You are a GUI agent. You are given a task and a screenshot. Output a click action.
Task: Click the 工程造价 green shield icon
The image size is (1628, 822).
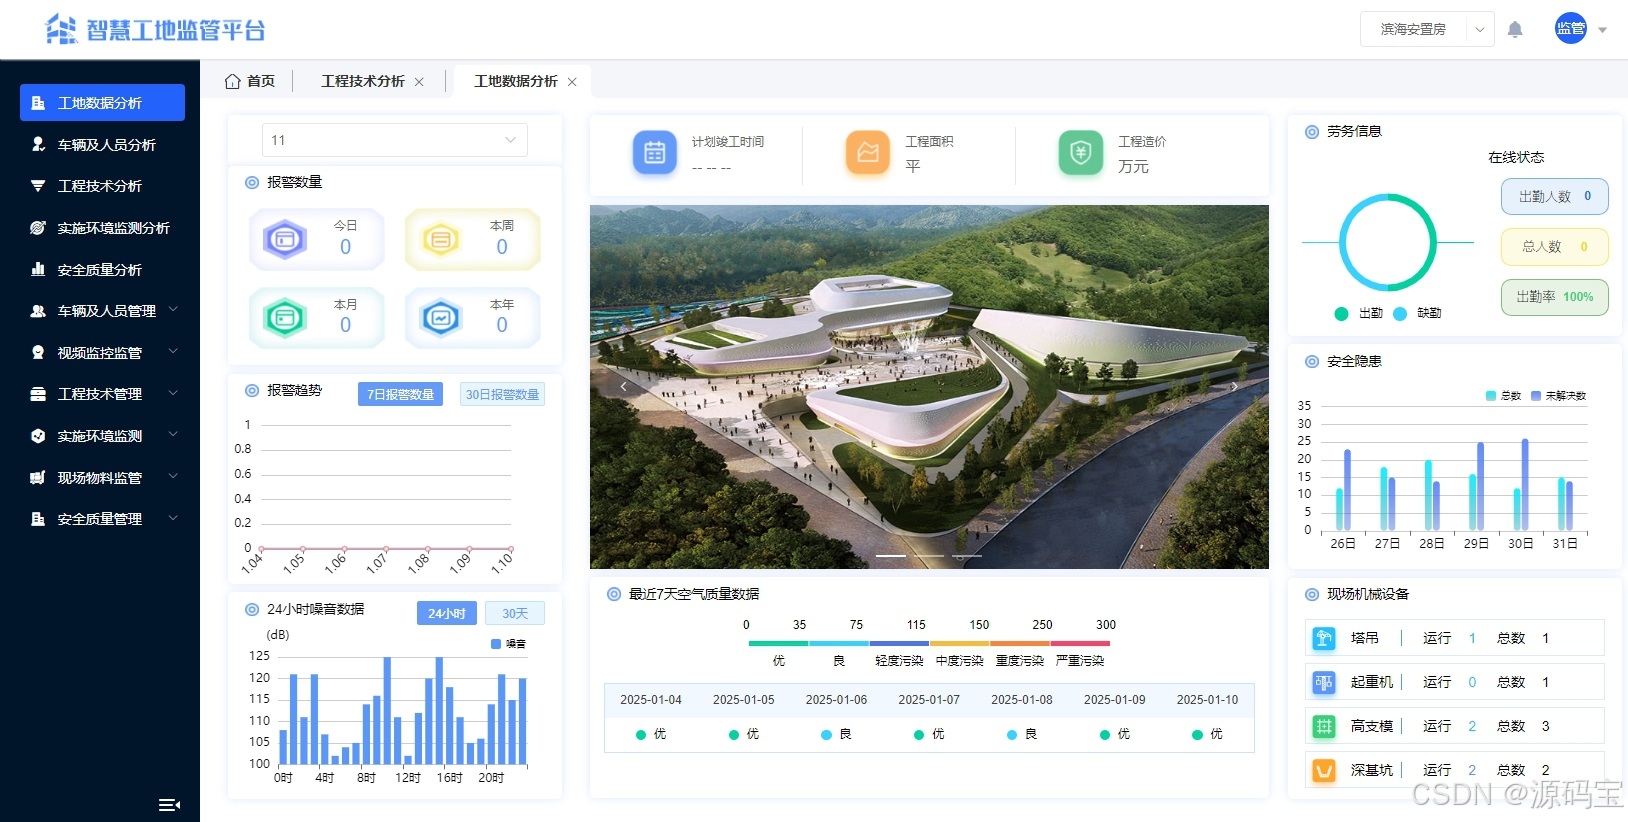tap(1081, 153)
